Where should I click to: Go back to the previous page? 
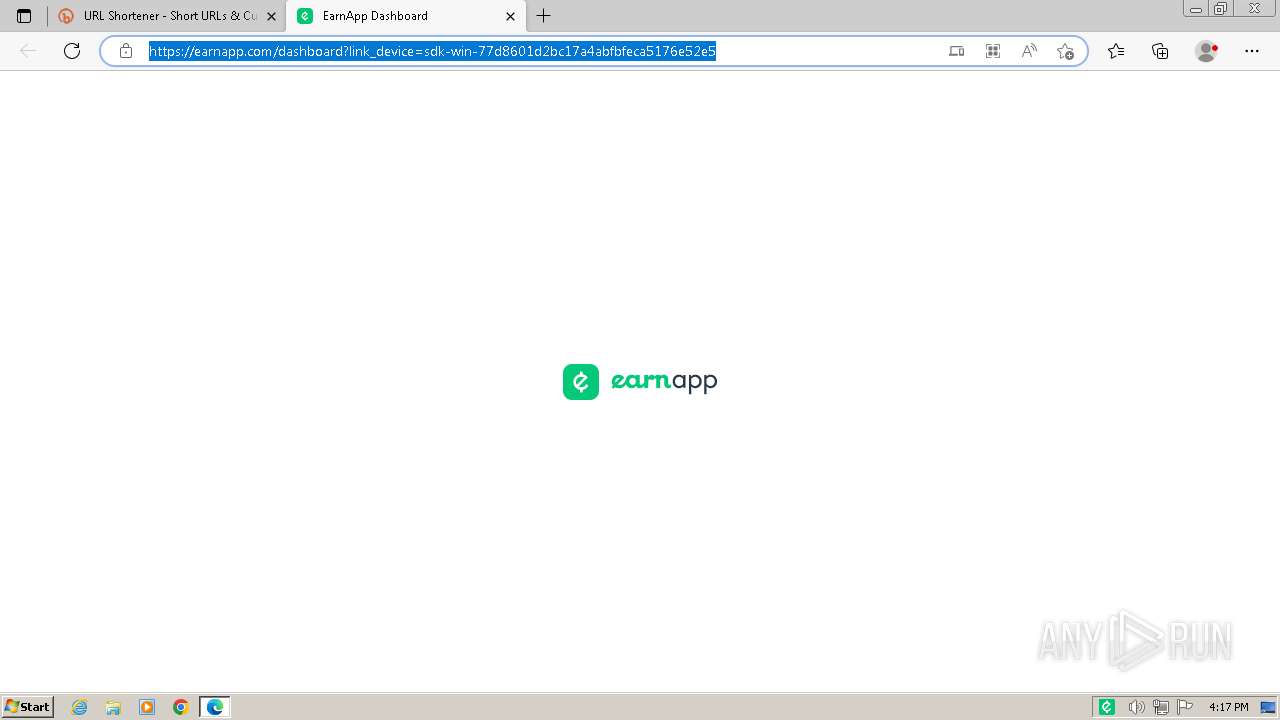click(x=28, y=51)
